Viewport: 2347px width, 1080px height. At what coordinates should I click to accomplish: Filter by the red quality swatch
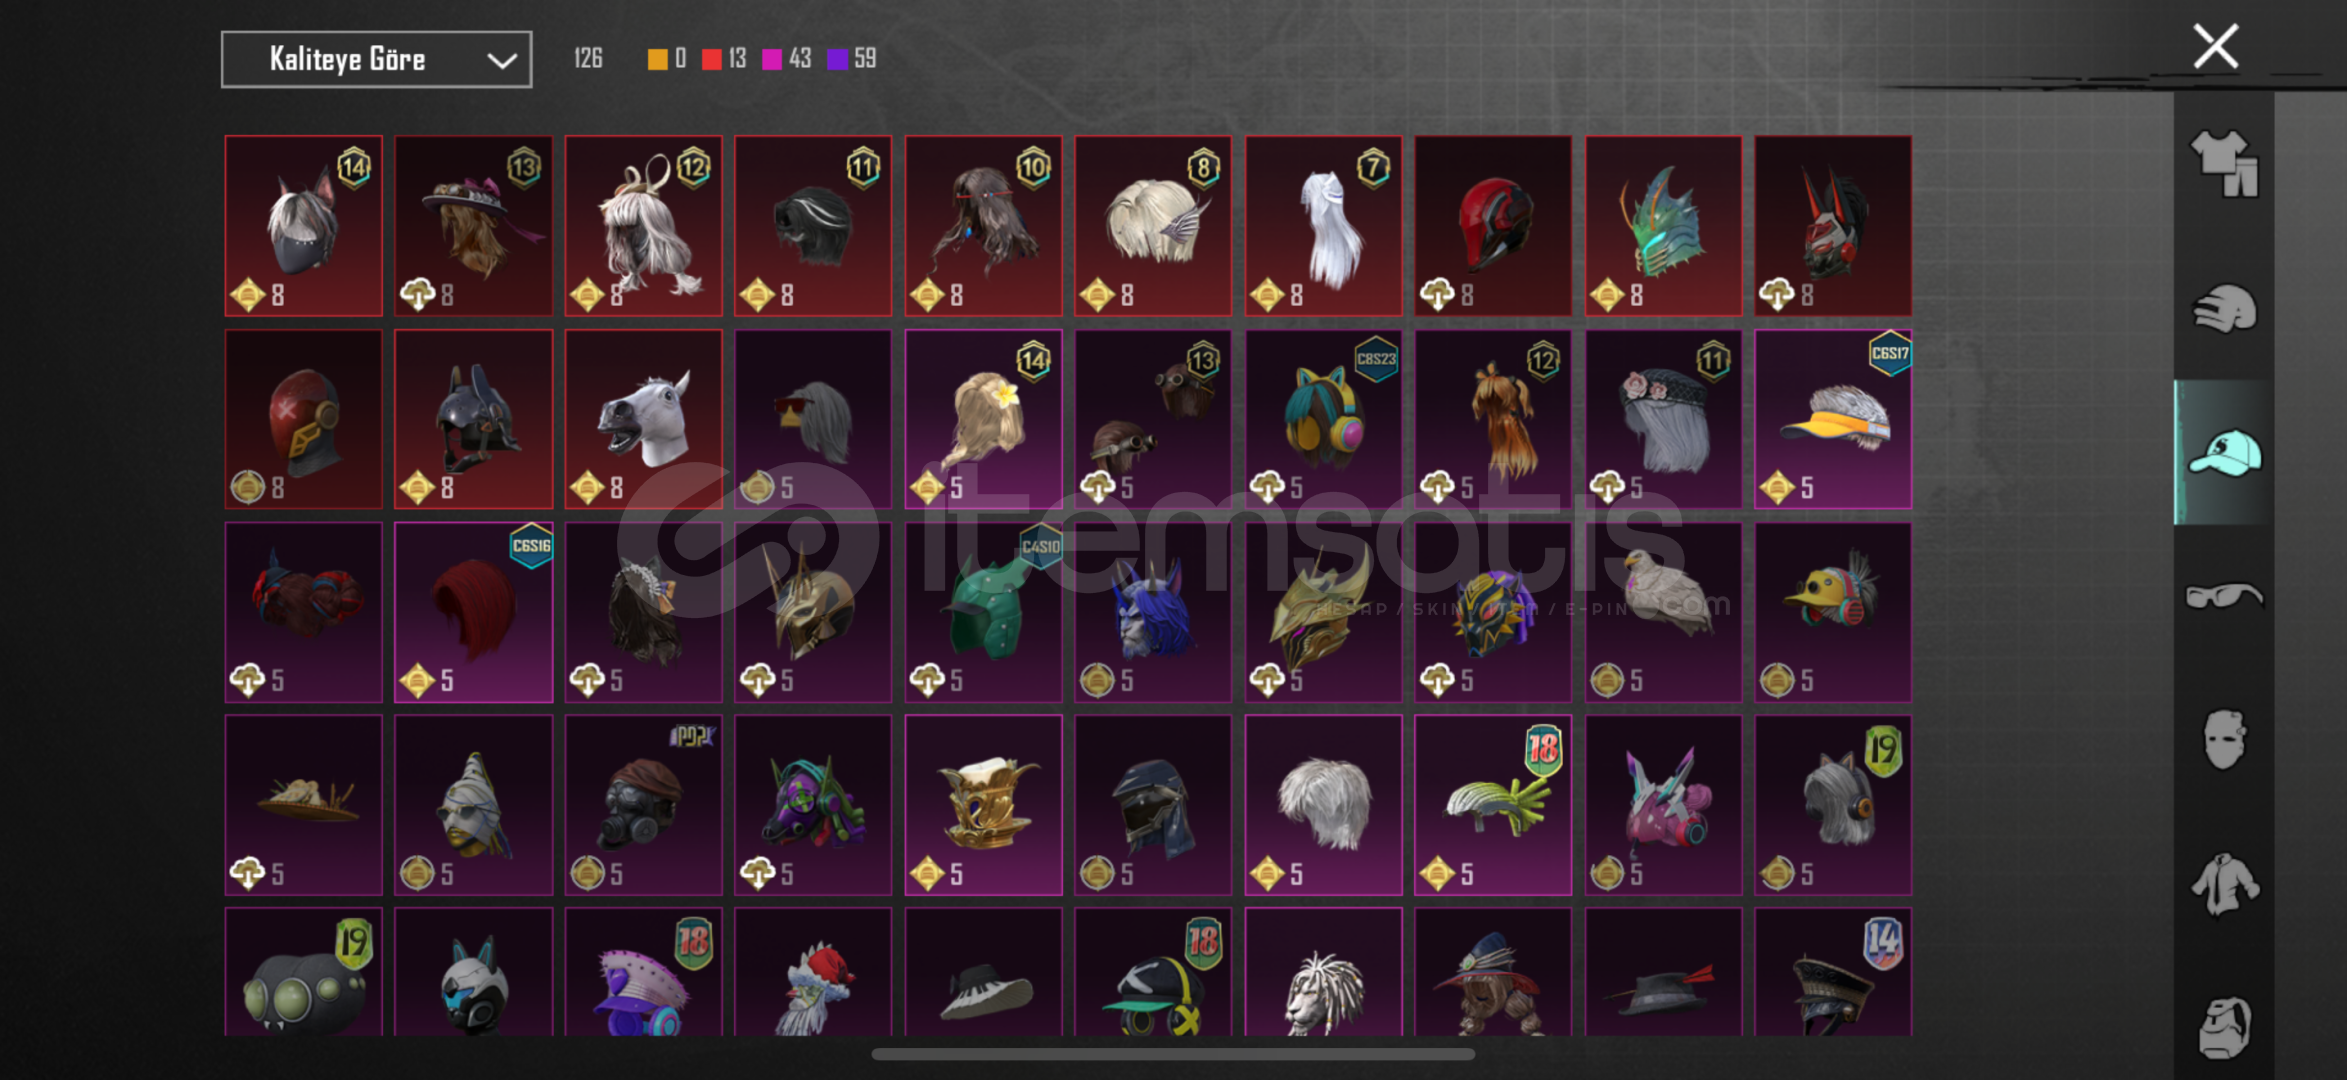tap(711, 59)
